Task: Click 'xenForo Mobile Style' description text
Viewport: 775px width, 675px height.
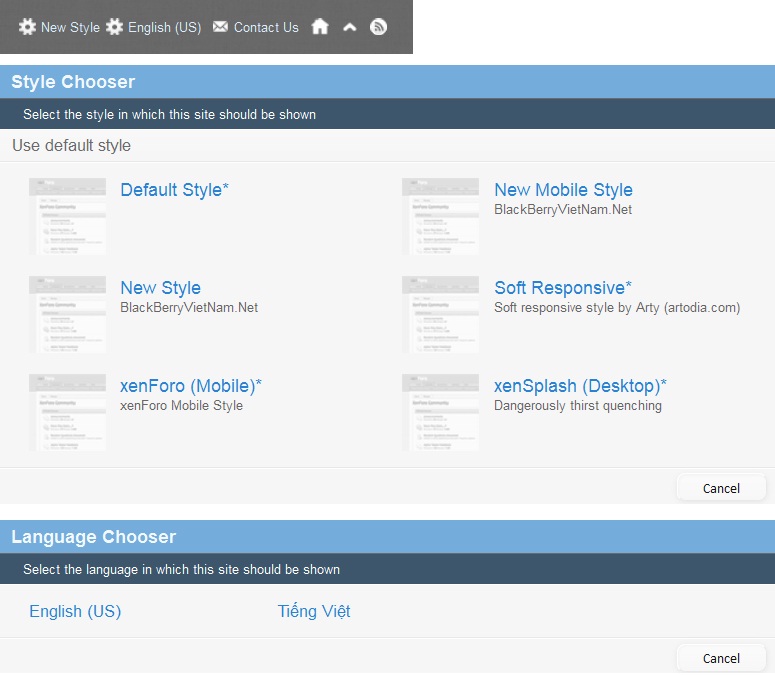Action: point(181,406)
